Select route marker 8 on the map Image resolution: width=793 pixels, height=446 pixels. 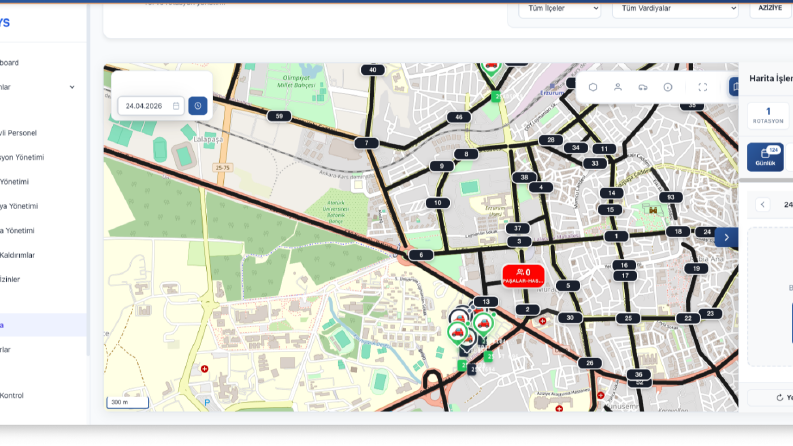tap(466, 154)
